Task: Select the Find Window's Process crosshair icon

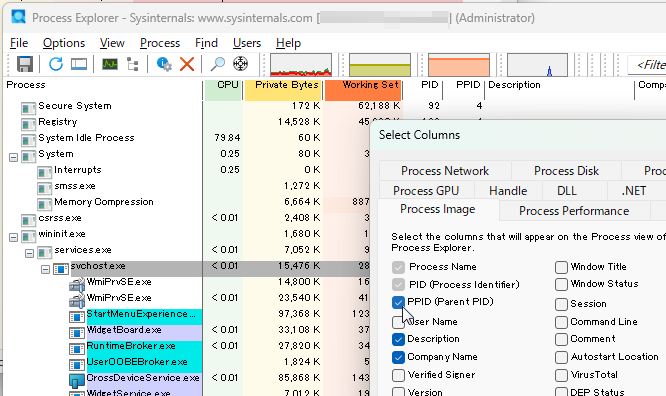Action: (240, 64)
